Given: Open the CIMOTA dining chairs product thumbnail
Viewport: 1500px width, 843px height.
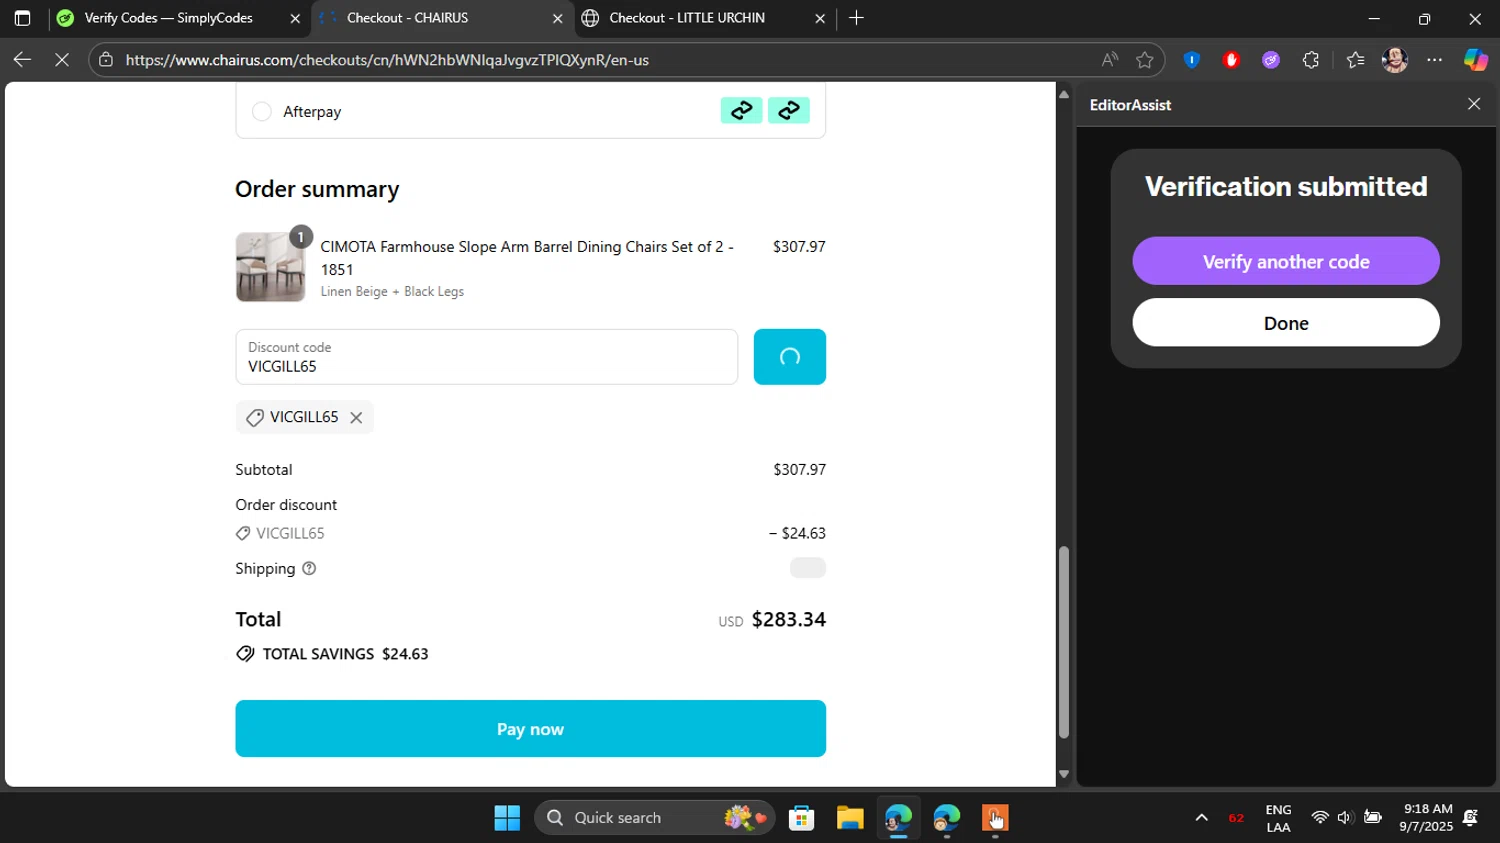Looking at the screenshot, I should (x=270, y=267).
